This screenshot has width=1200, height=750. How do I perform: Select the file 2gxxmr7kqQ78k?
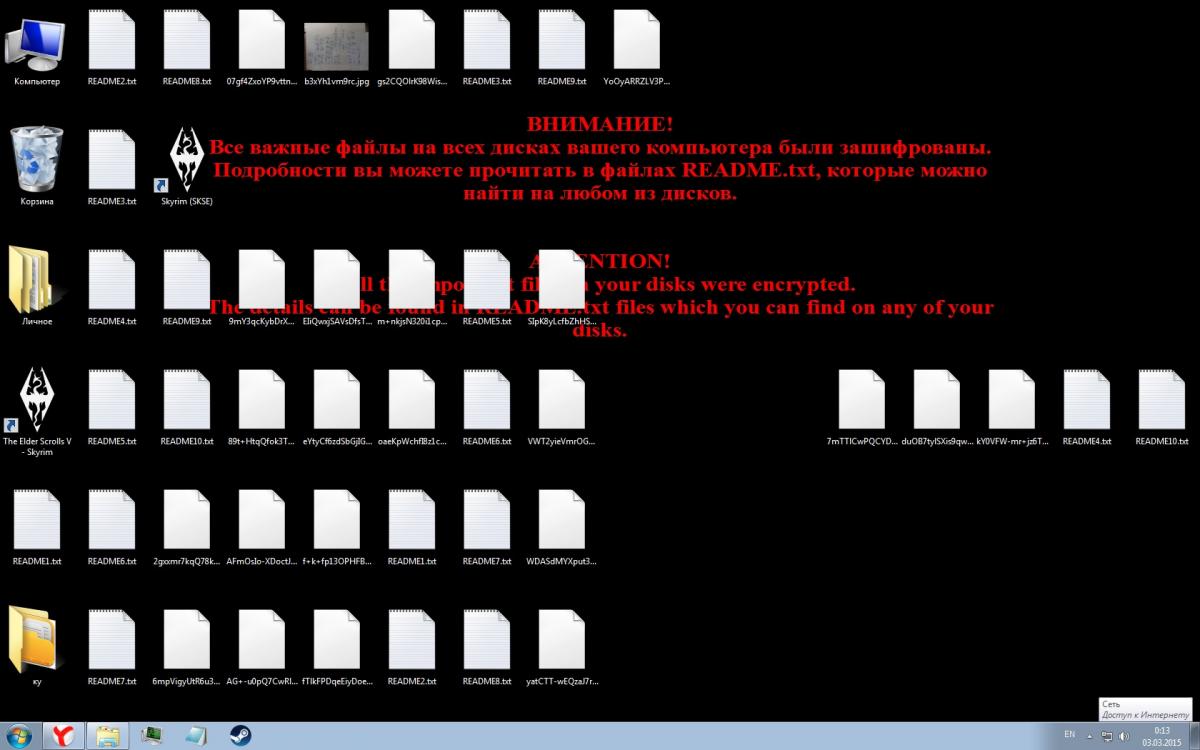click(x=186, y=527)
